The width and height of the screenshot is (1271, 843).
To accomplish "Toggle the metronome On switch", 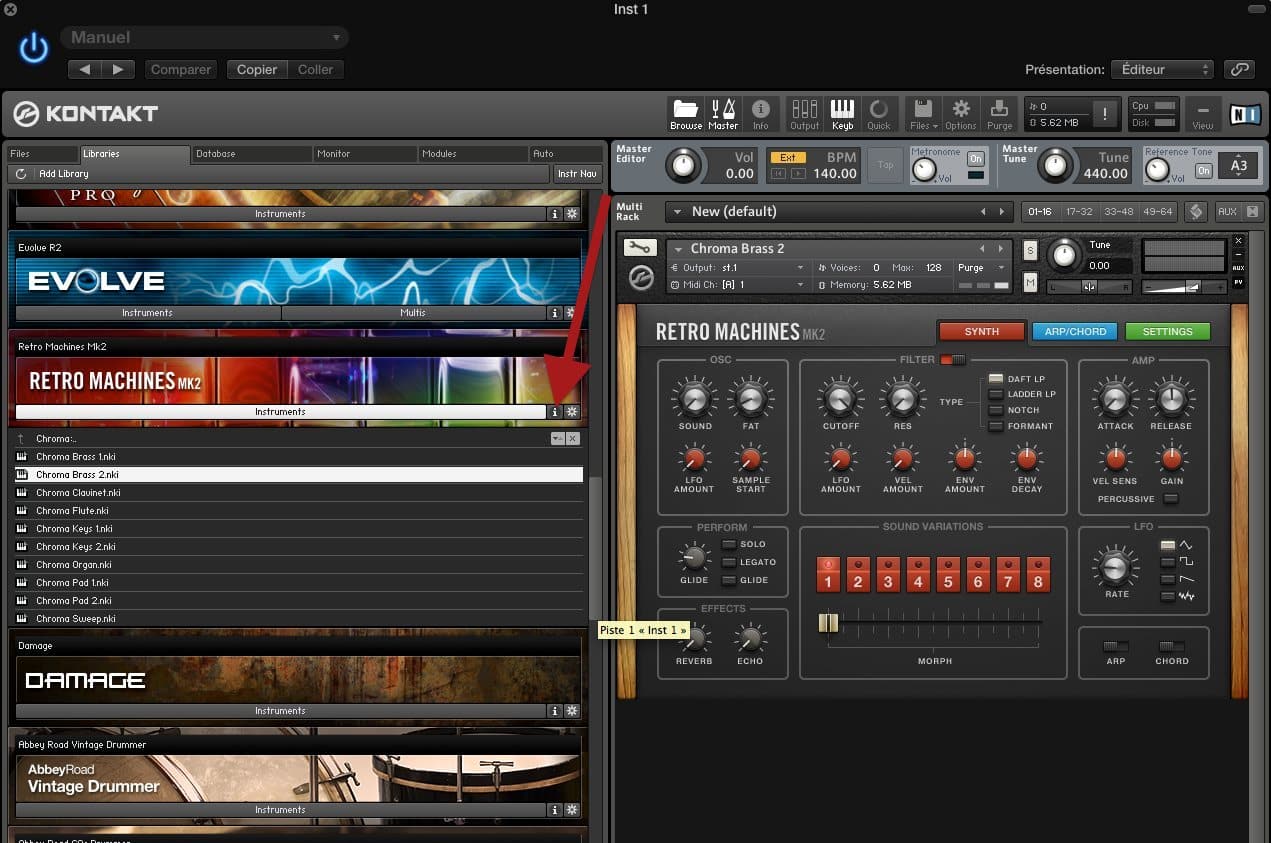I will pos(976,159).
